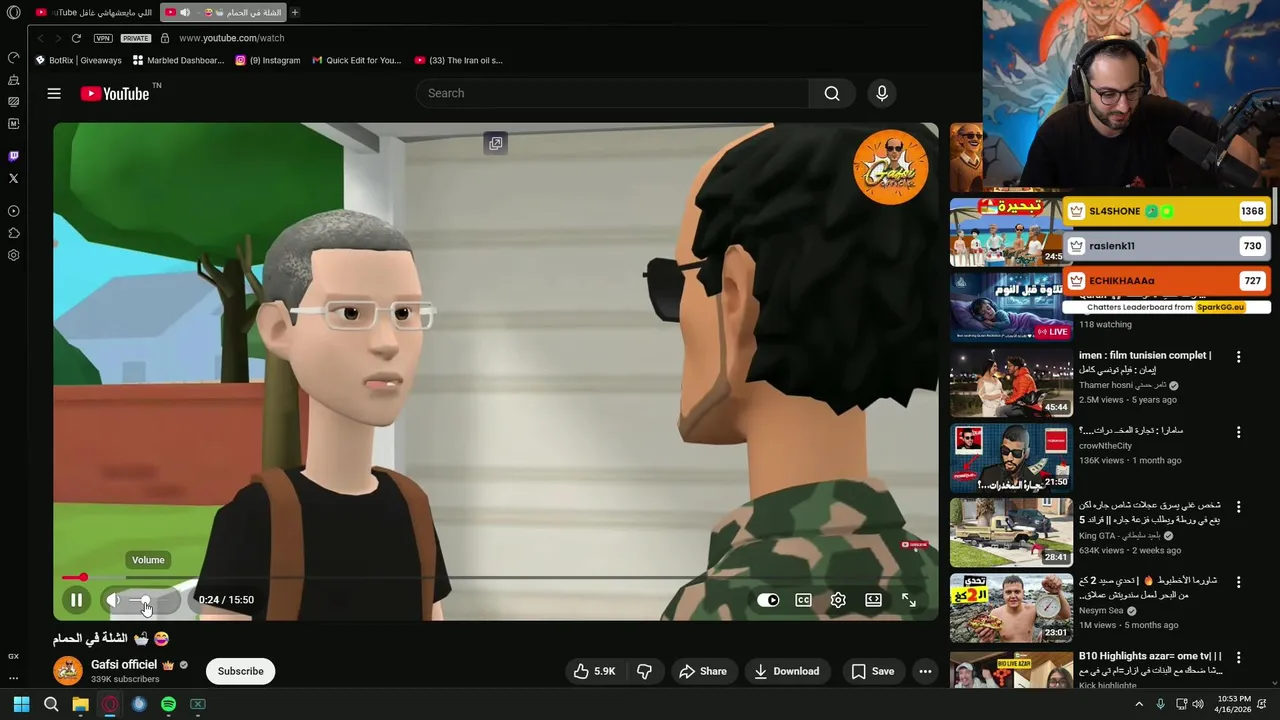Open the sidebar player icon
This screenshot has width=1280, height=720.
[13, 211]
